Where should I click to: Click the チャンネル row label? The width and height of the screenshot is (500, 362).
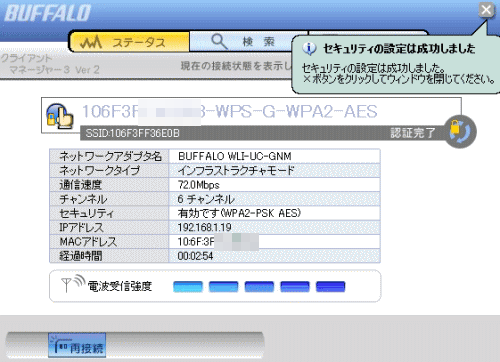(83, 199)
